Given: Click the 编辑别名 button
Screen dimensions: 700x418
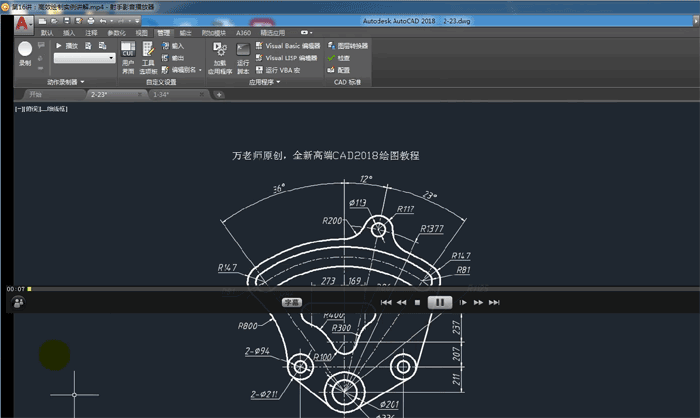Looking at the screenshot, I should click(179, 70).
